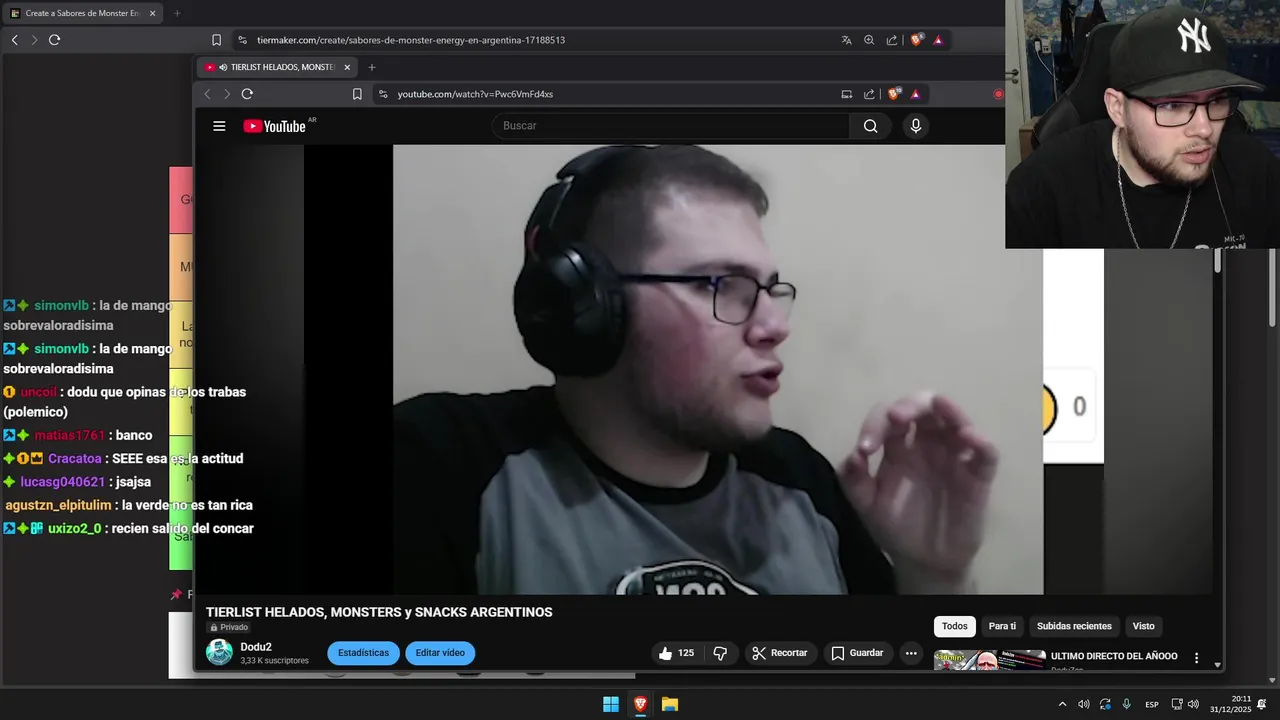Close the TIERLIST HELADOS browser tab
The width and height of the screenshot is (1280, 720).
(x=347, y=67)
